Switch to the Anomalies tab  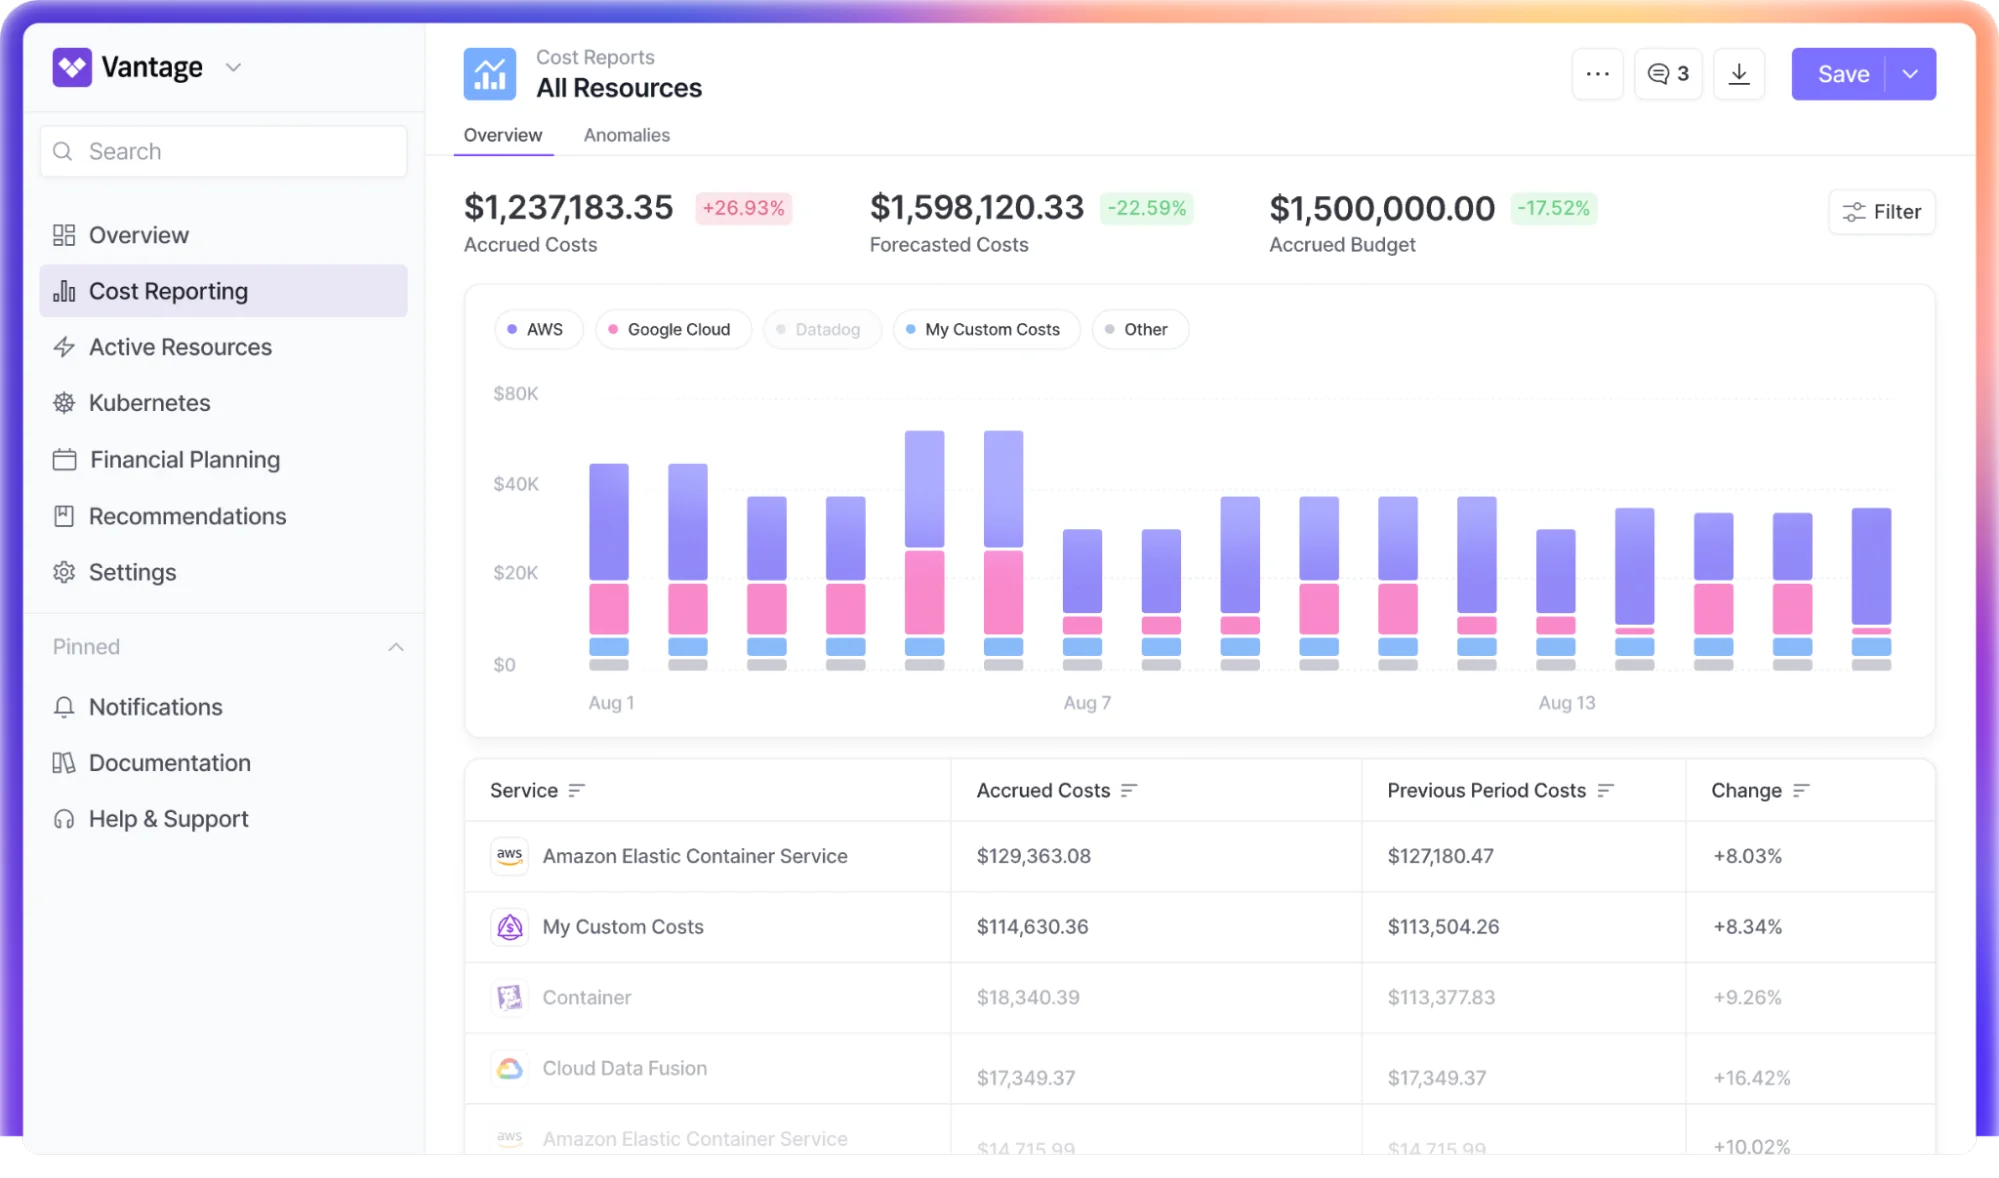(626, 135)
